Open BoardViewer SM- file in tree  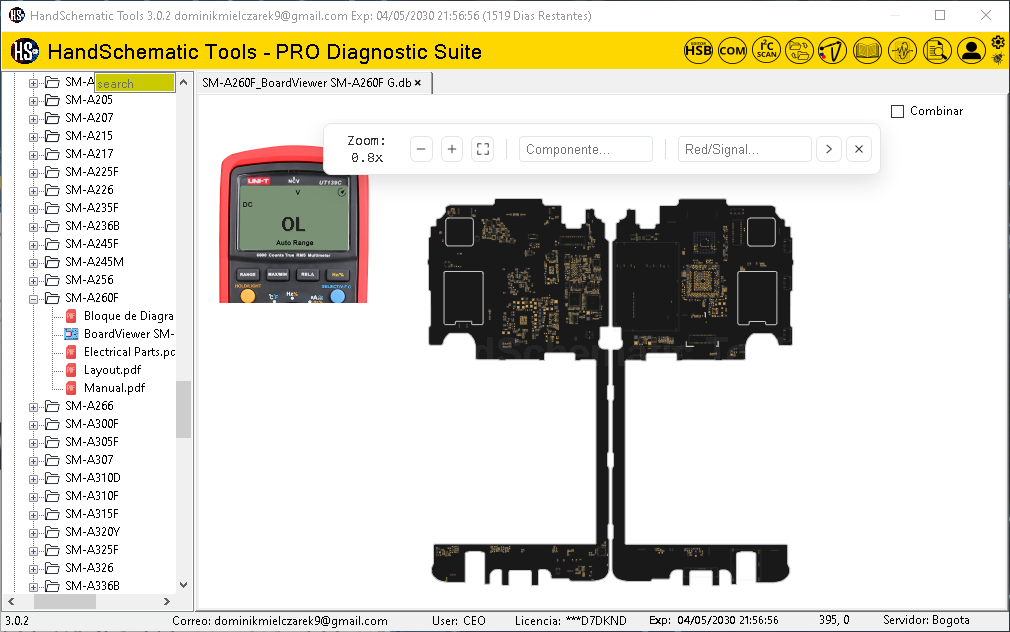(x=129, y=334)
